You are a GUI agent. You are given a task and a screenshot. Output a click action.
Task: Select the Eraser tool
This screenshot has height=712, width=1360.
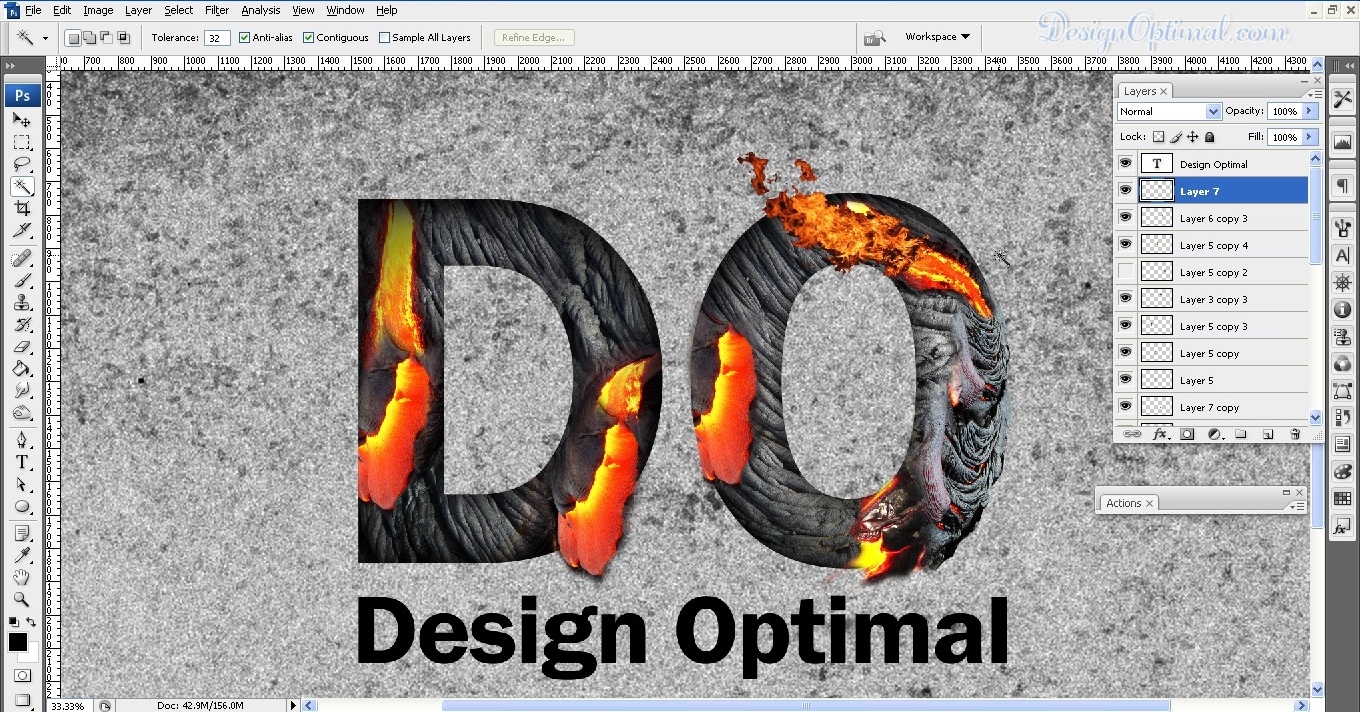pyautogui.click(x=22, y=347)
